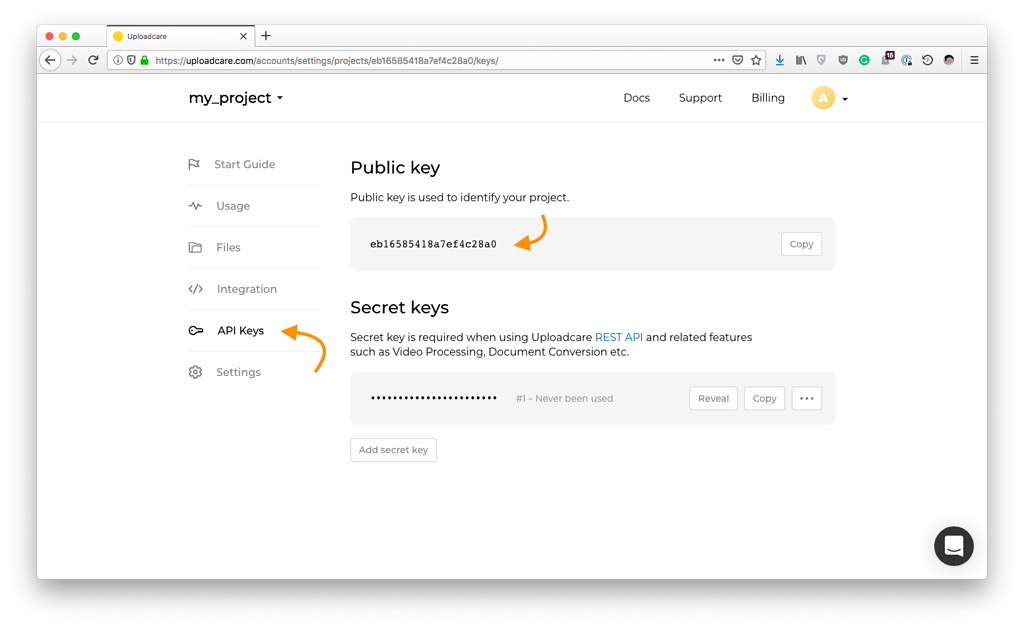Viewport: 1024px width, 628px height.
Task: Open the secret key ellipsis menu
Action: tap(806, 398)
